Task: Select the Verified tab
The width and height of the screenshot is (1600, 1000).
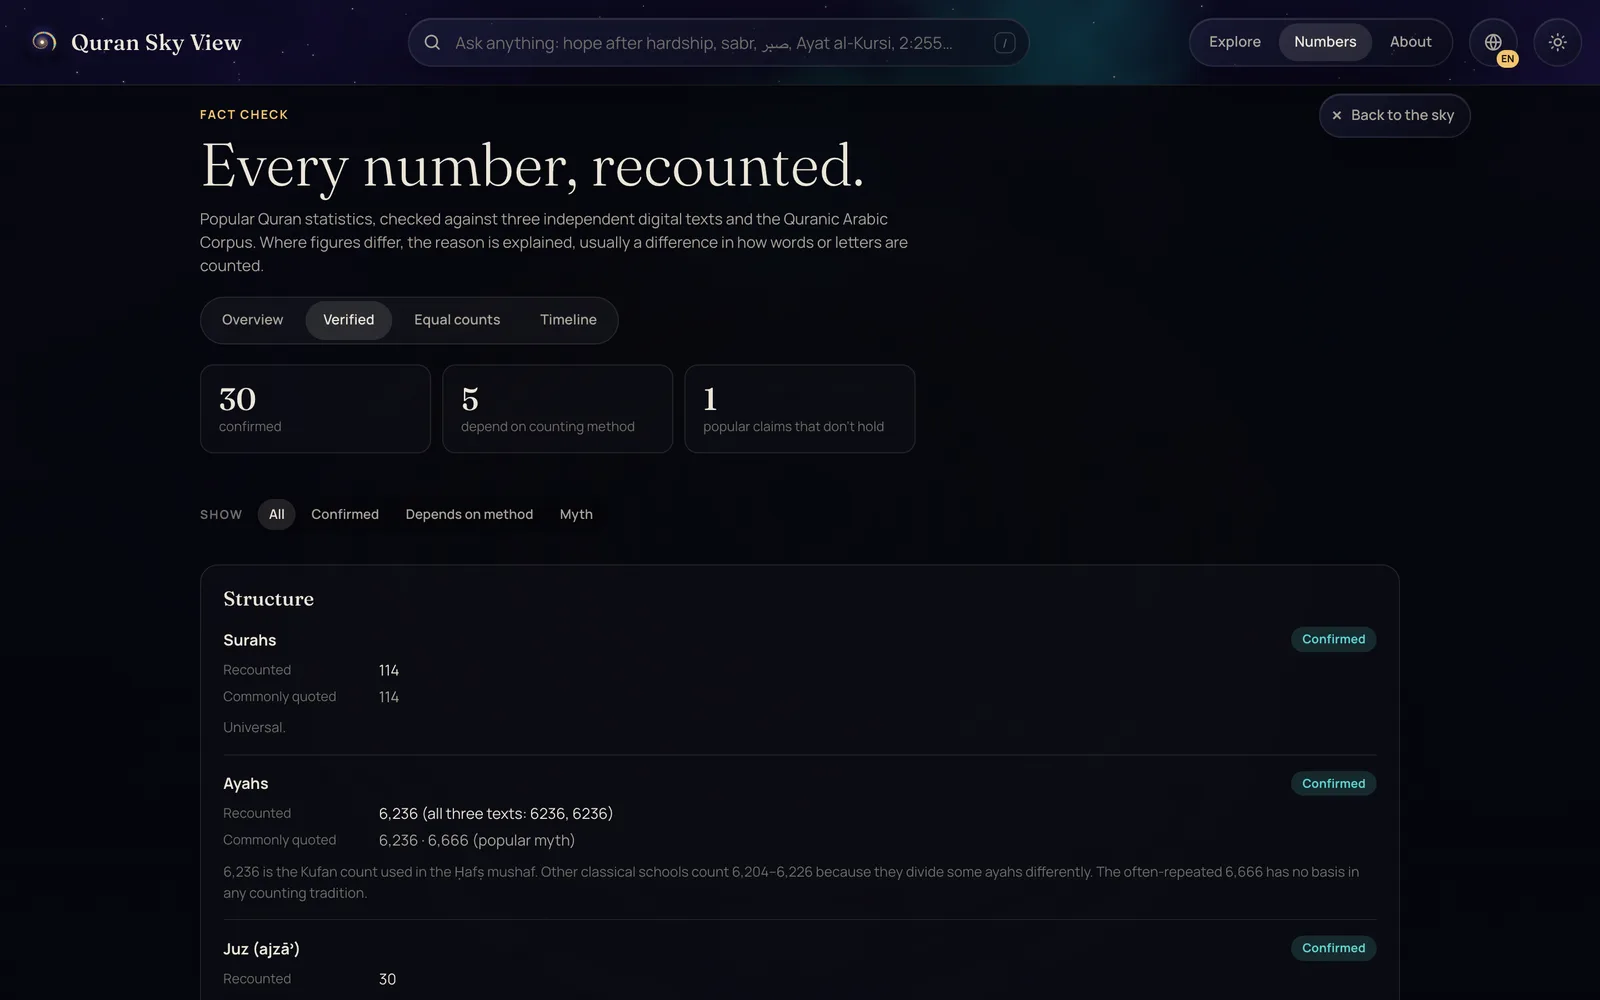Action: pyautogui.click(x=348, y=320)
